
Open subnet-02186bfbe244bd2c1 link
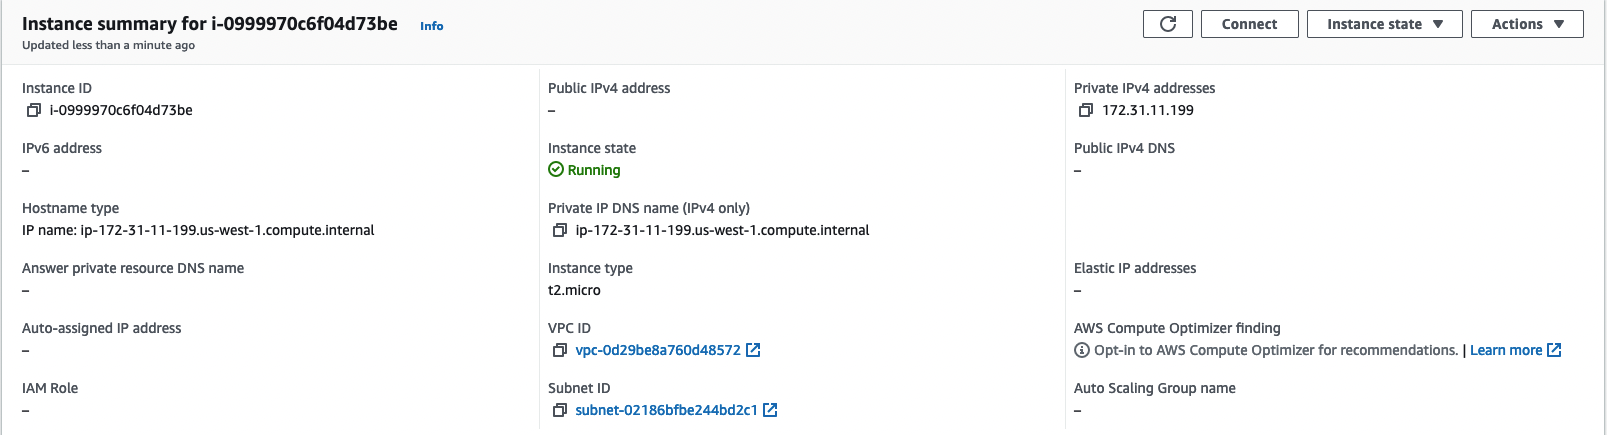coord(666,410)
